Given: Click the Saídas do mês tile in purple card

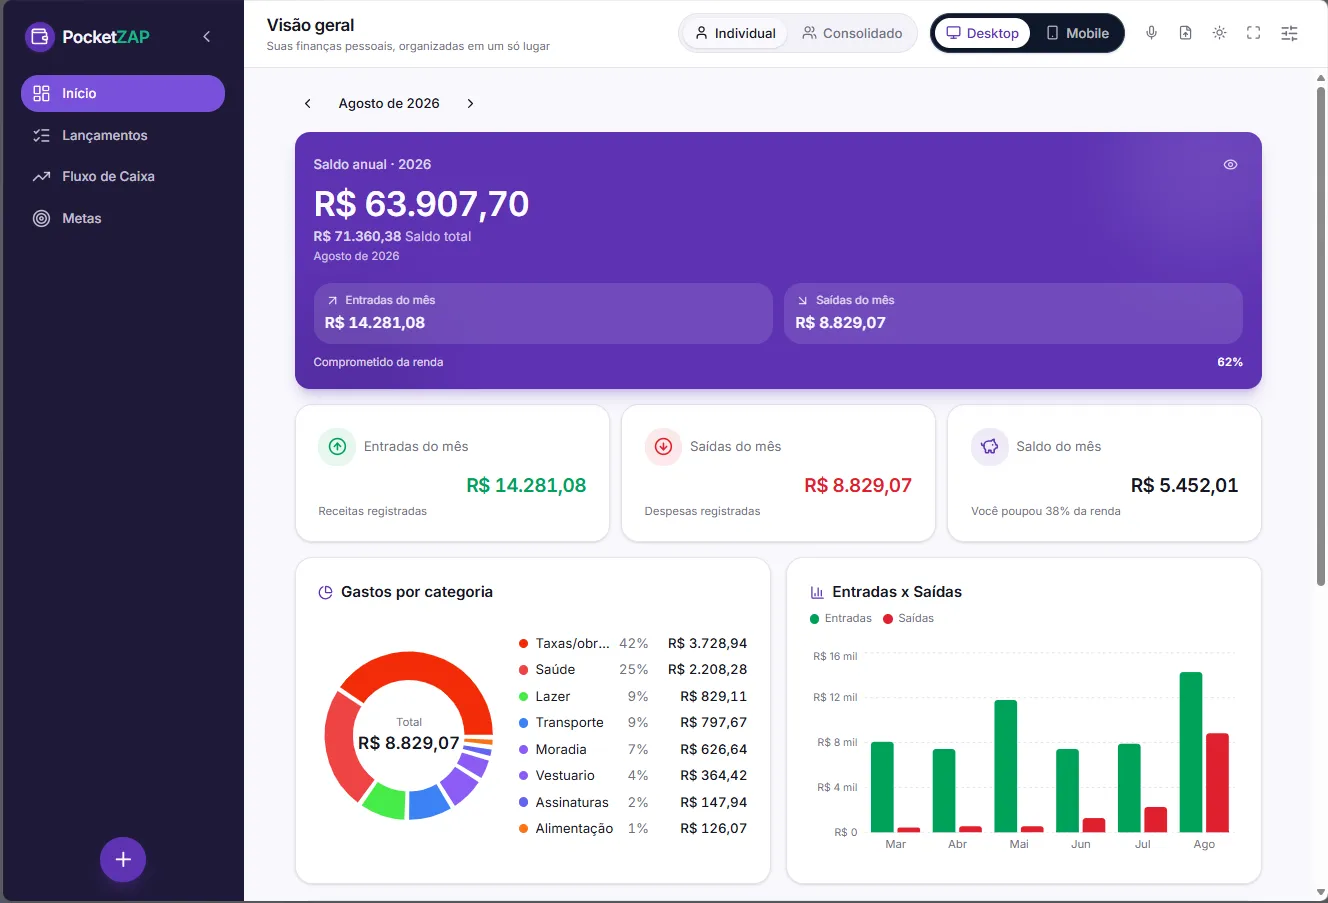Looking at the screenshot, I should 1013,313.
